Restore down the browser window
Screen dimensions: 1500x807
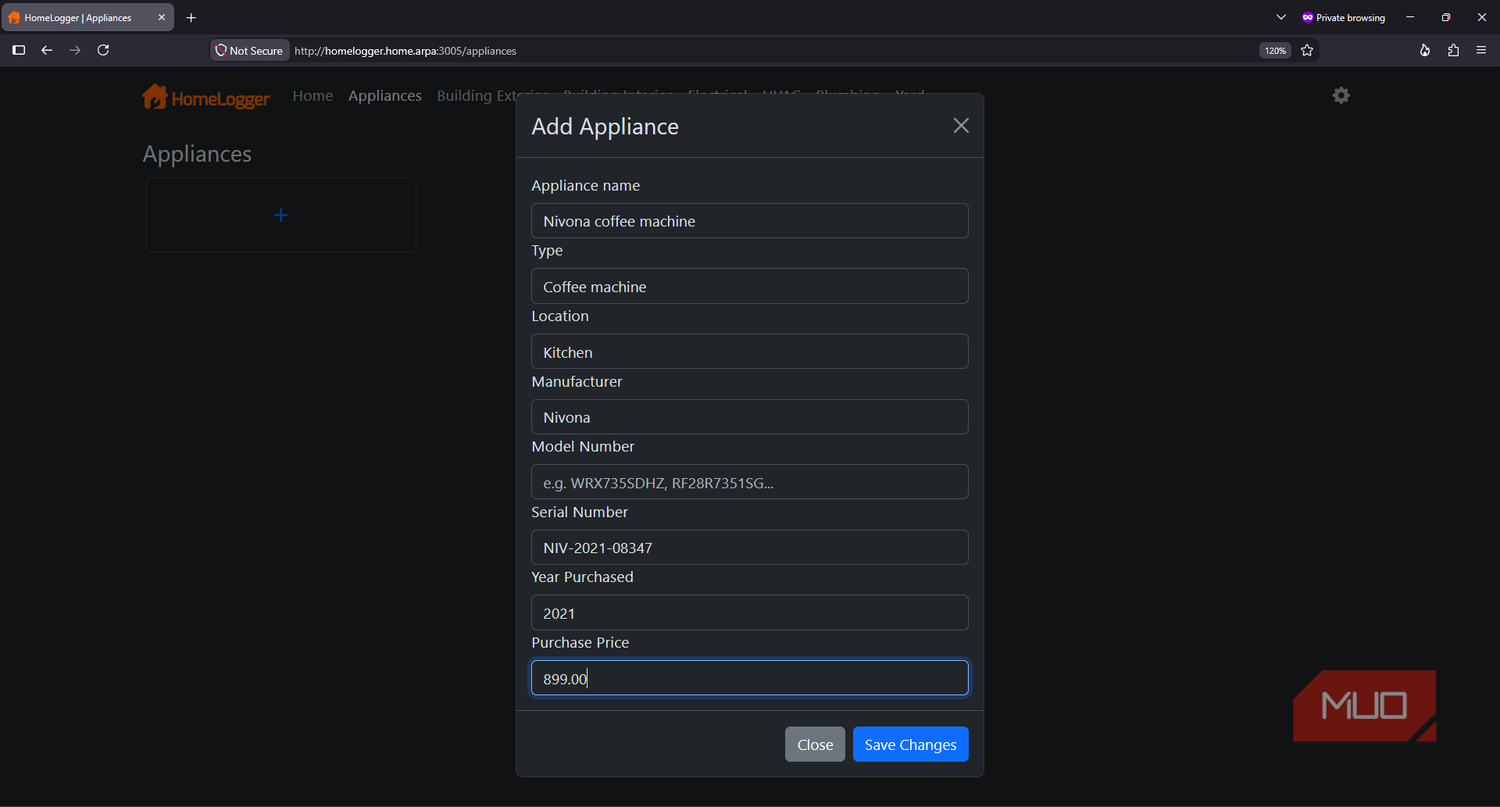pos(1445,18)
